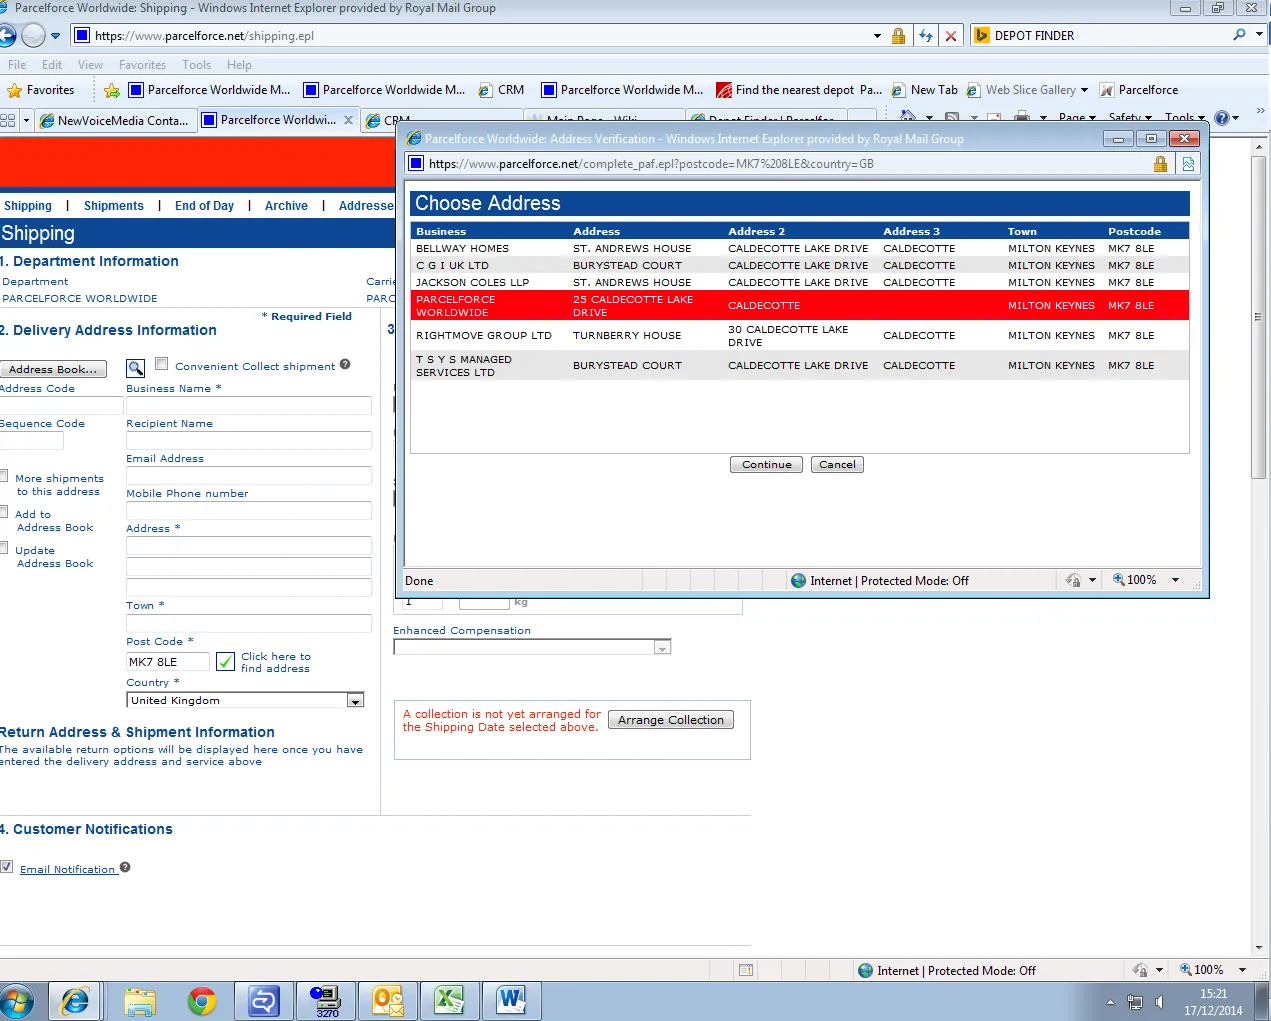Open the End of Day link
The height and width of the screenshot is (1021, 1271).
click(x=204, y=206)
